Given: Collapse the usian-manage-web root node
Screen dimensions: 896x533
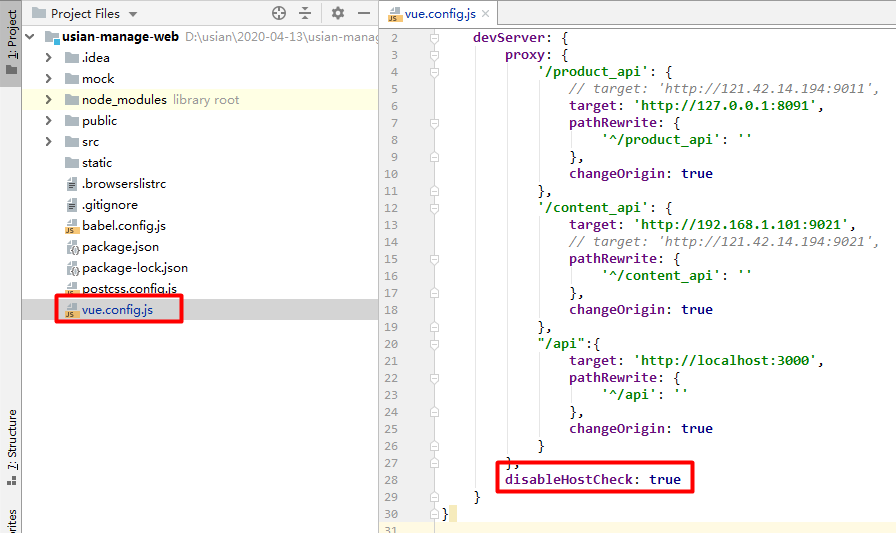Looking at the screenshot, I should [x=30, y=37].
